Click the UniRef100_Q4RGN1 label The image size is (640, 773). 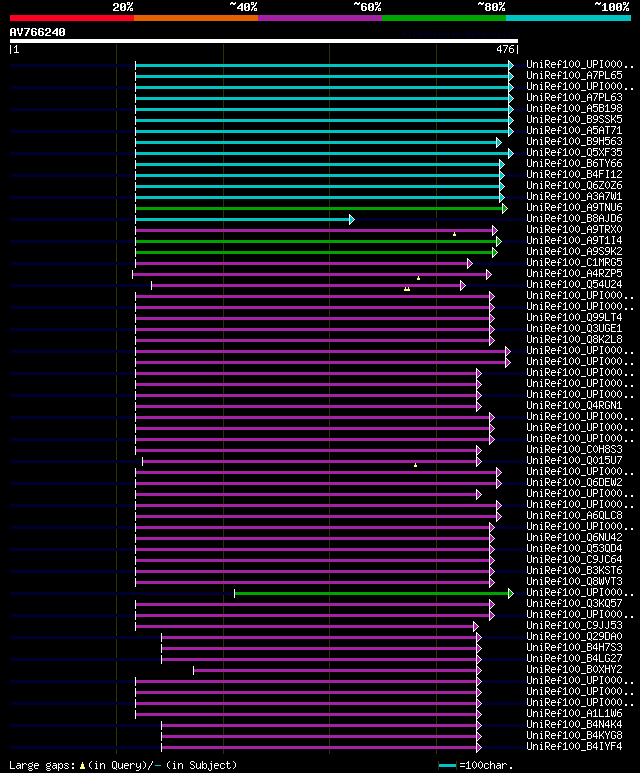(x=574, y=406)
